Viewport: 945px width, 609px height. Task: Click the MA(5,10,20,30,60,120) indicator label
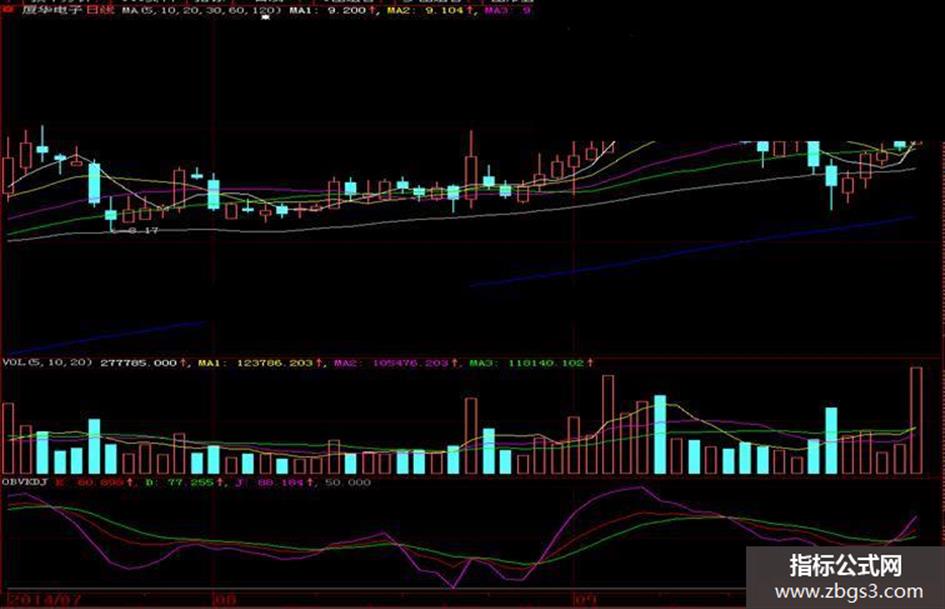click(202, 10)
